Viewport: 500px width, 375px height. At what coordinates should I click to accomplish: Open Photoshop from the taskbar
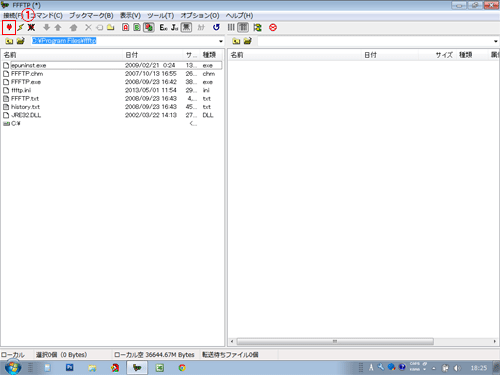(70, 368)
